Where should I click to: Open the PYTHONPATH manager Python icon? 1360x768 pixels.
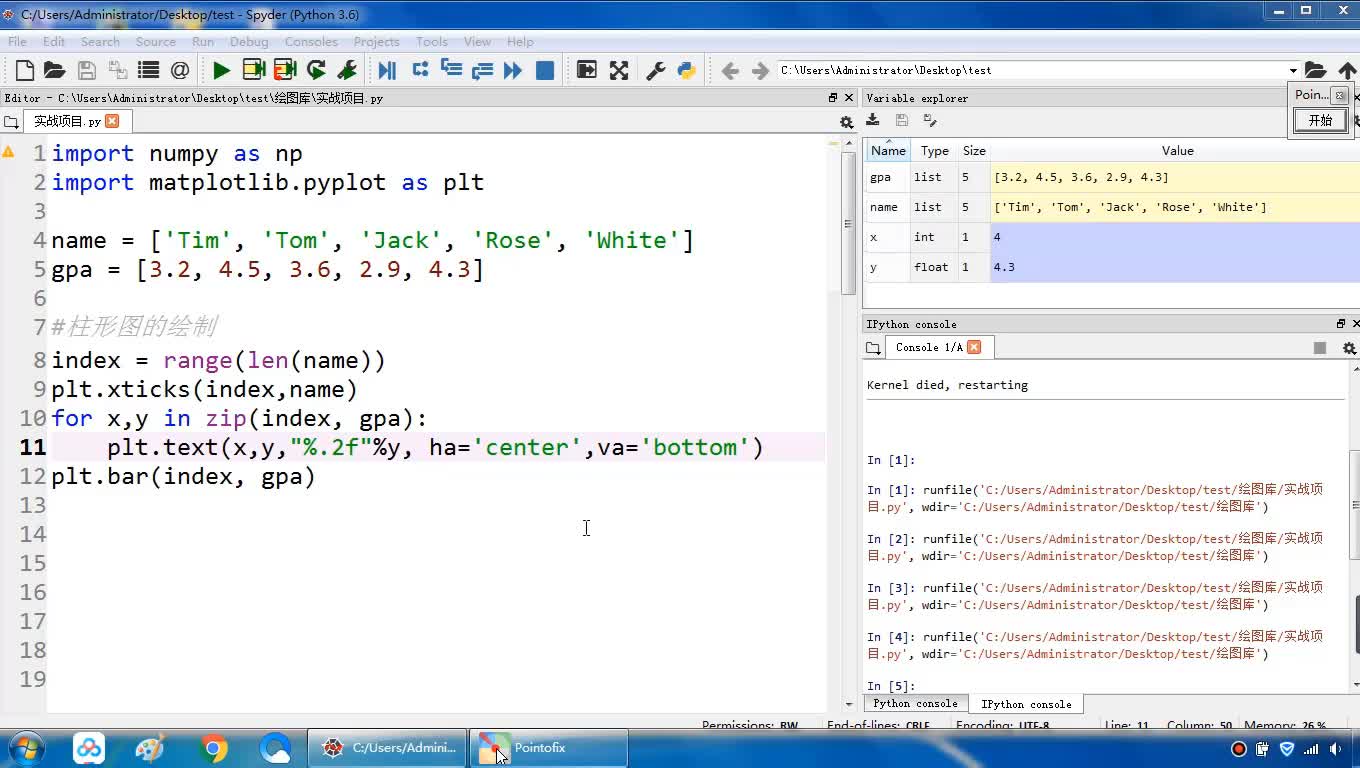coord(686,70)
